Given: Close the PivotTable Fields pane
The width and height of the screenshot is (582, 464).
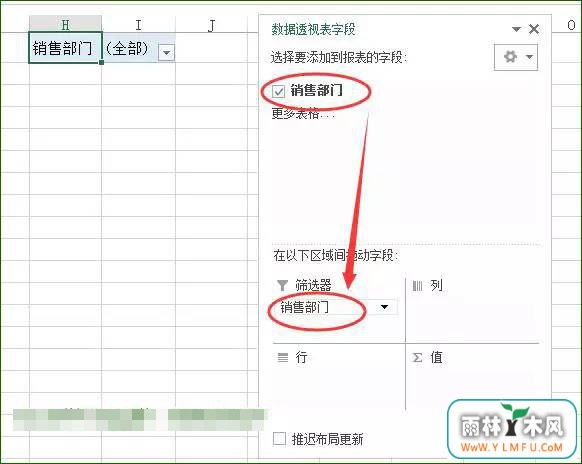Looking at the screenshot, I should click(x=534, y=29).
